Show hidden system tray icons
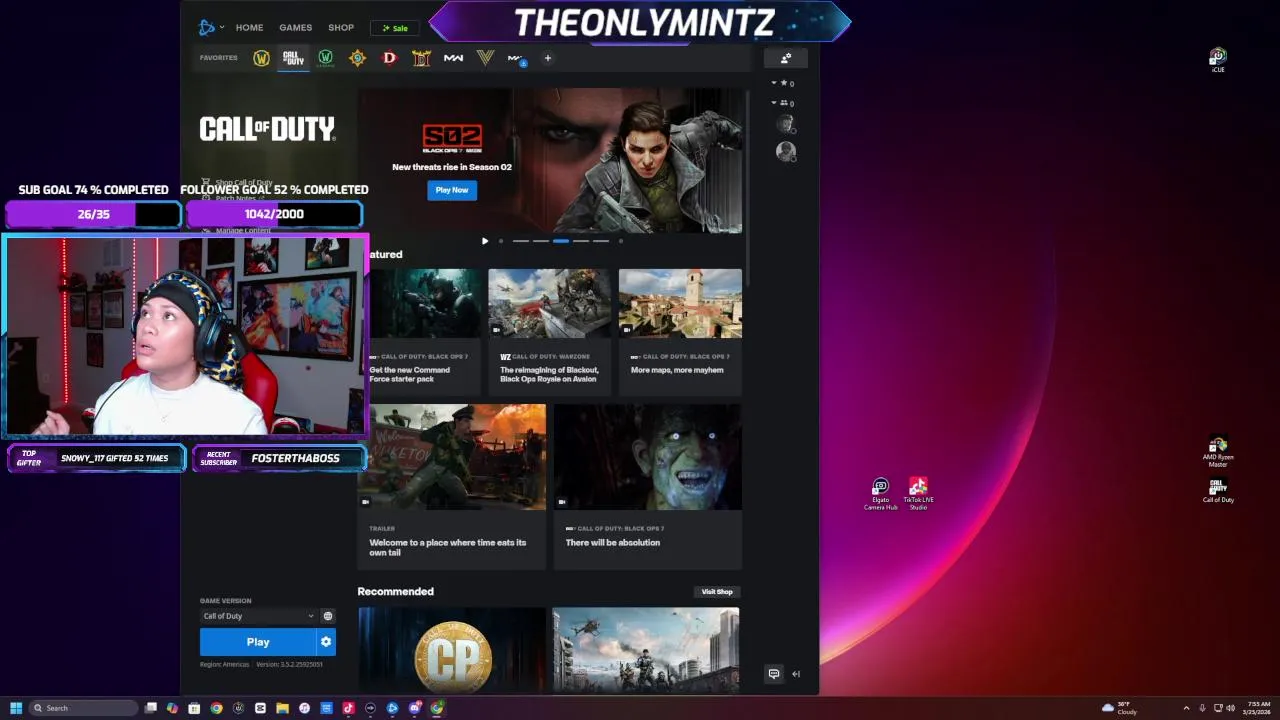The width and height of the screenshot is (1280, 720). pyautogui.click(x=1186, y=708)
